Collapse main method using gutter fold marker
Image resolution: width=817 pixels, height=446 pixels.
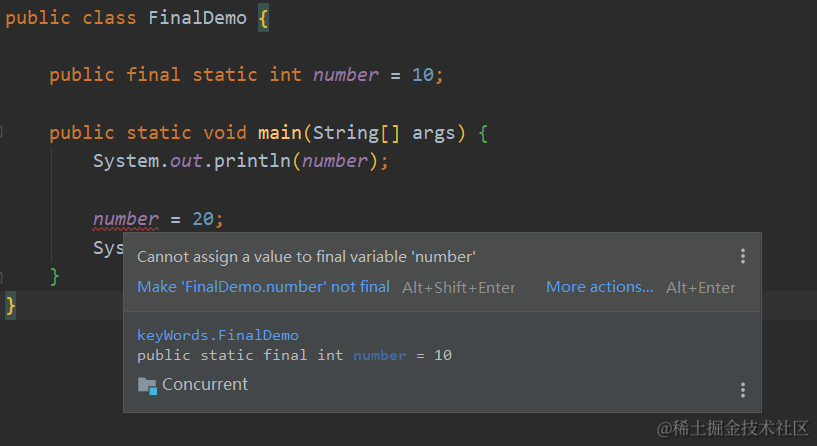tap(2, 131)
